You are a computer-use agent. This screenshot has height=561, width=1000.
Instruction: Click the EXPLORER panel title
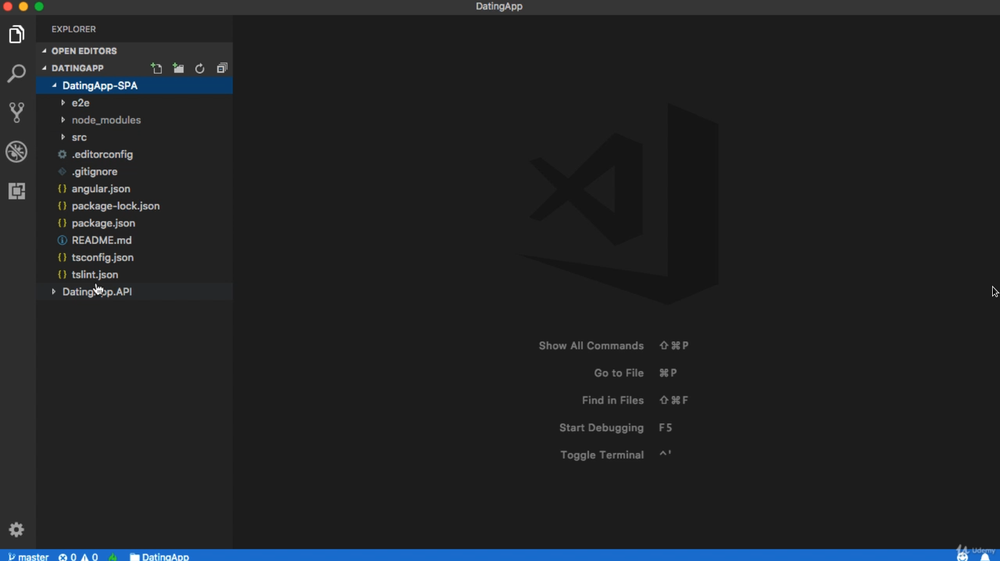[x=74, y=29]
